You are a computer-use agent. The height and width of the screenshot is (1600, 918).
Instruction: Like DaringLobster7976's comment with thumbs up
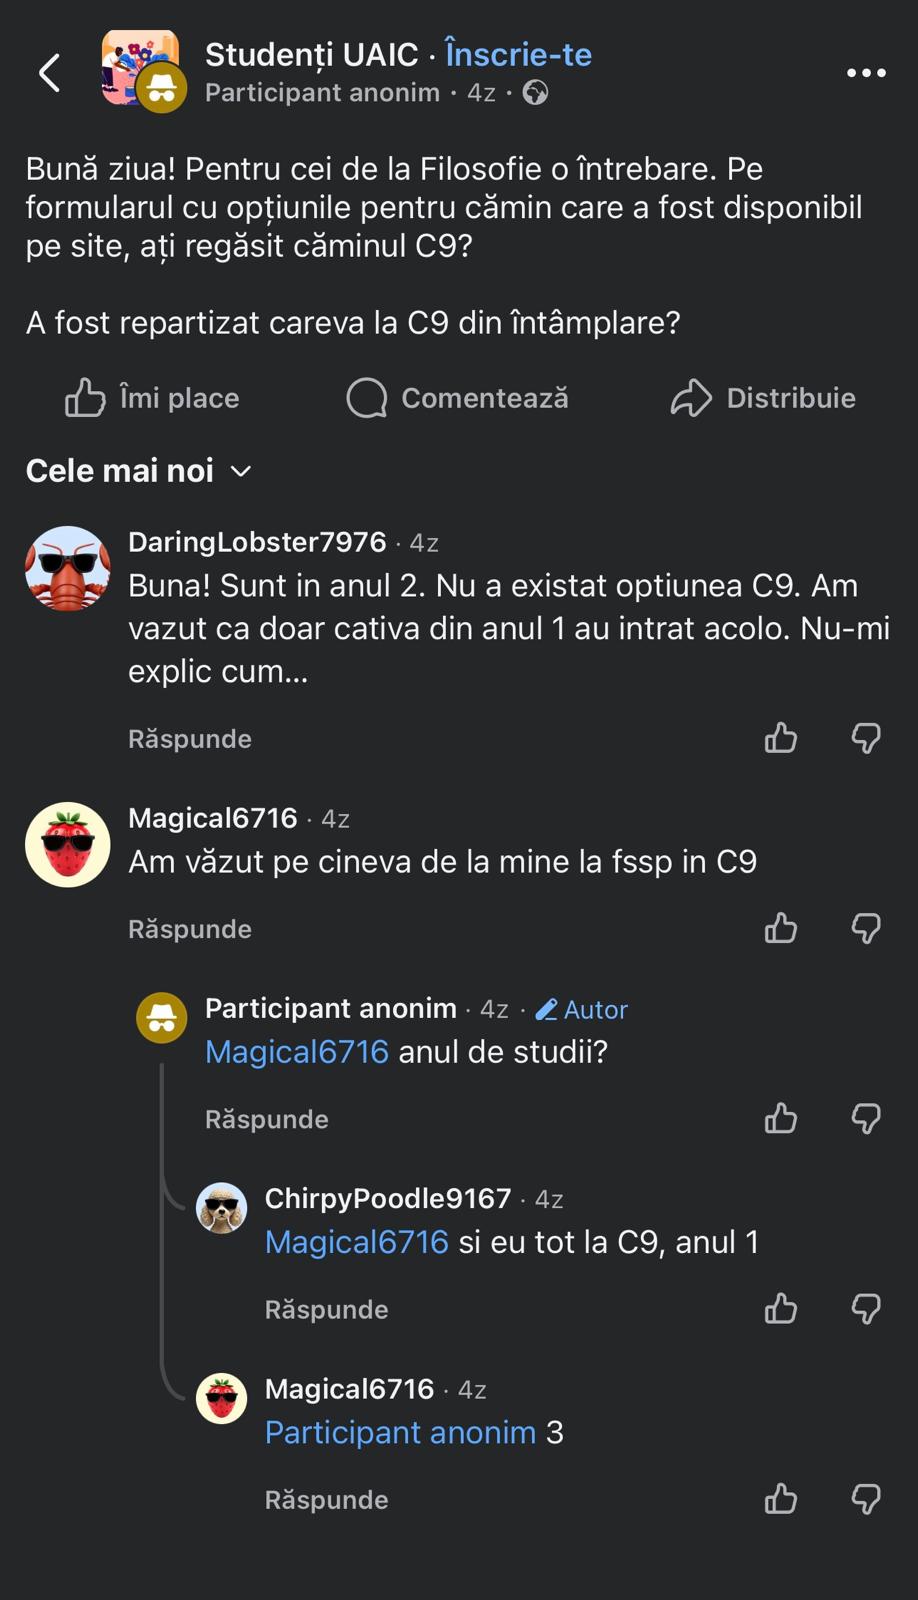click(x=781, y=738)
